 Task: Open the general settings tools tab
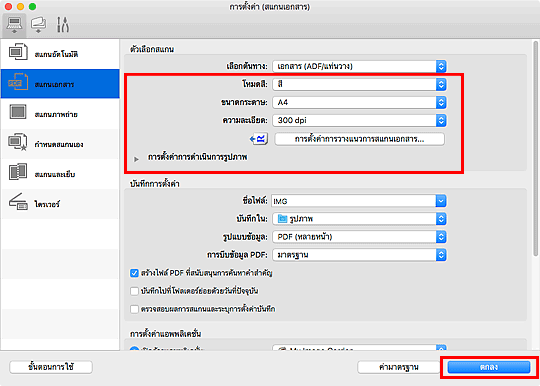pos(63,25)
